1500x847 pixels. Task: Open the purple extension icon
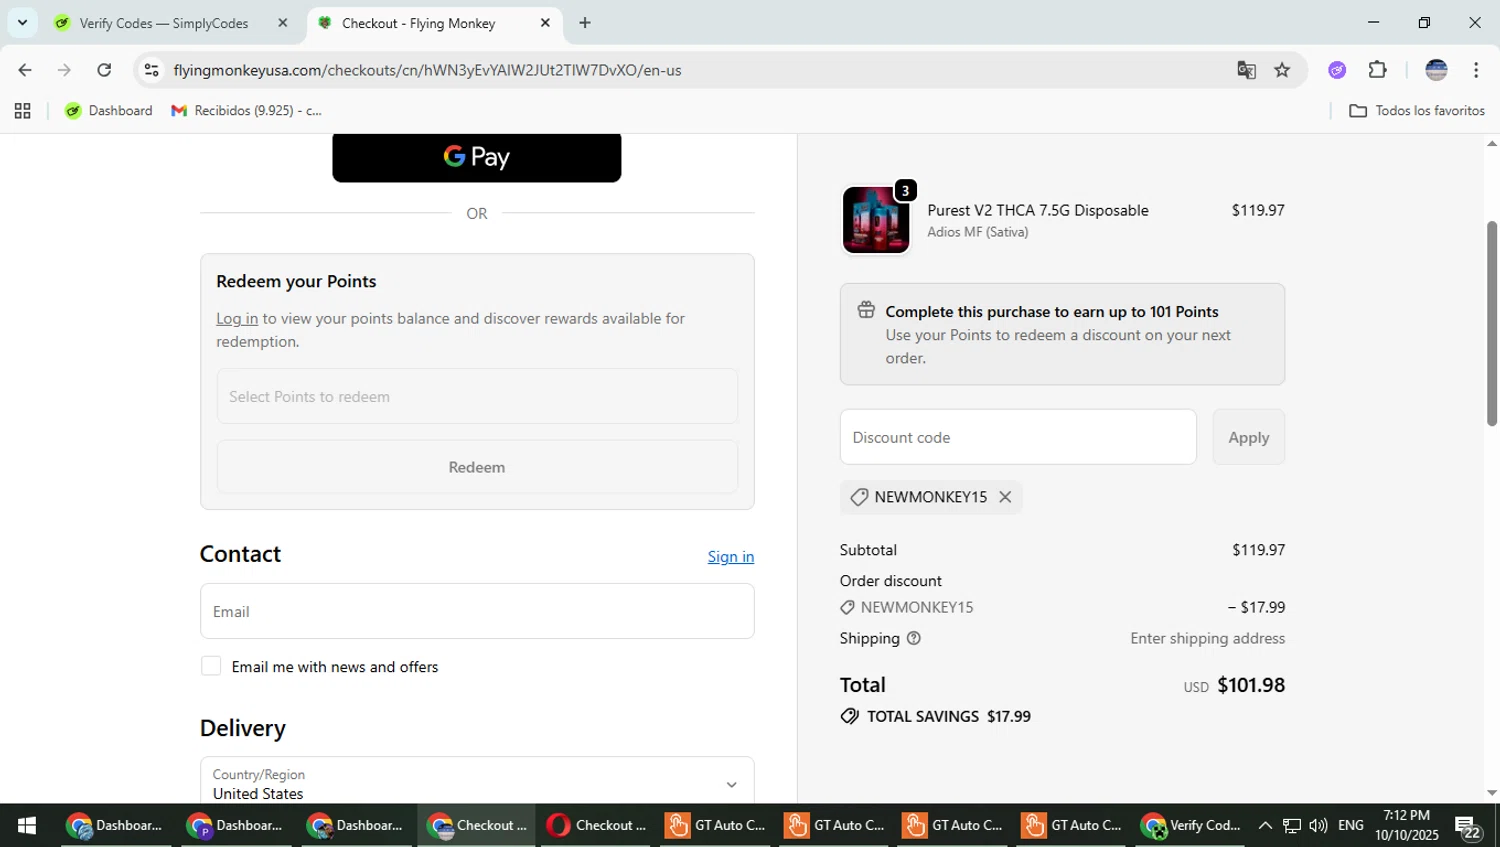coord(1338,70)
